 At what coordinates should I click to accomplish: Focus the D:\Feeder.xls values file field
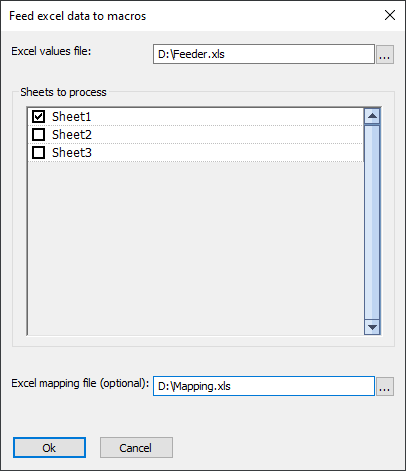pos(264,54)
